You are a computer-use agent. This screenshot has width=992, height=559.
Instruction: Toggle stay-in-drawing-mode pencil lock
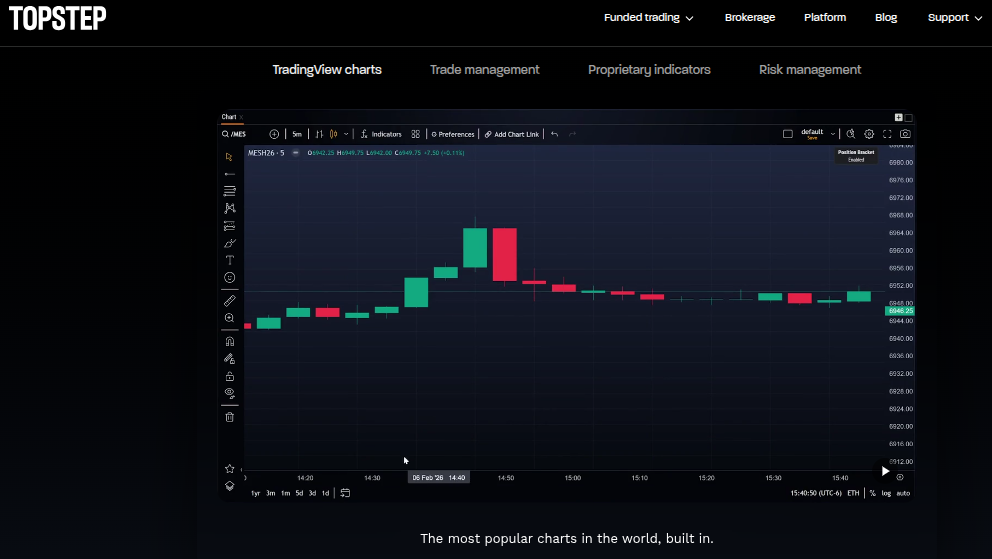230,359
